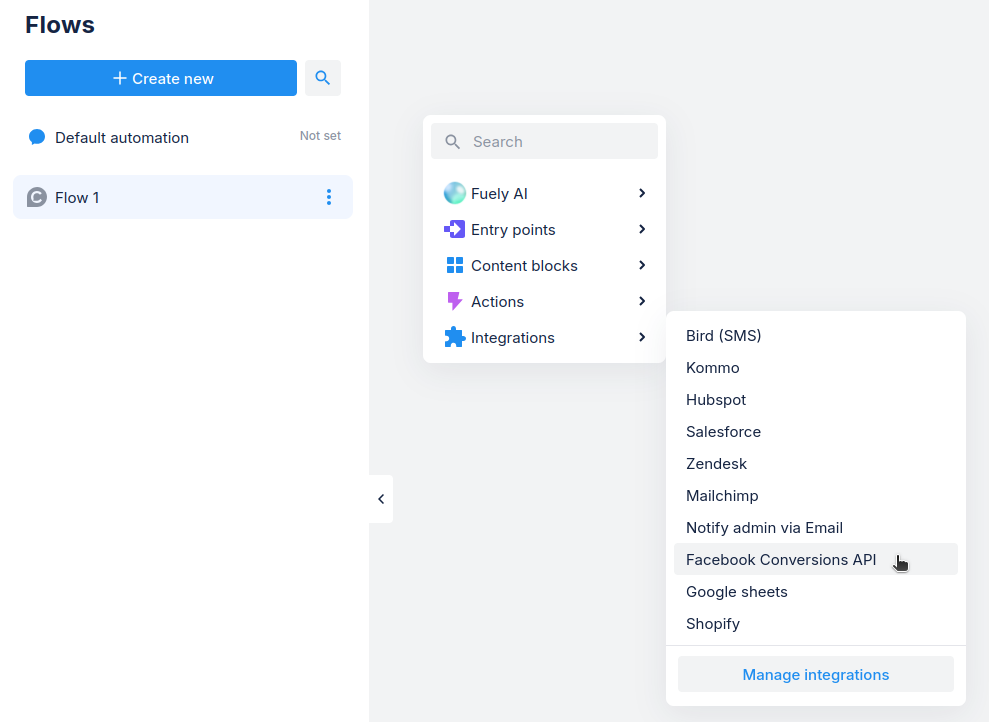Open Manage integrations
The image size is (989, 722).
click(x=815, y=675)
